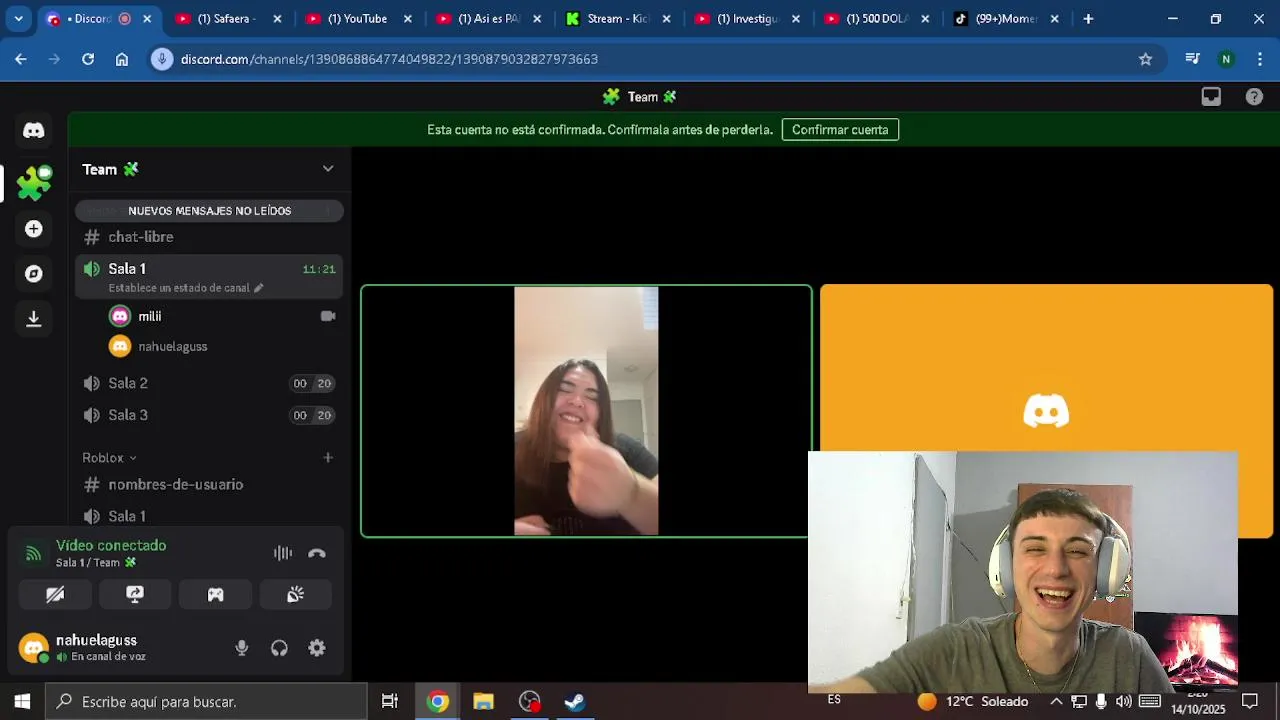Click the Confirmar cuenta button
1280x720 pixels.
pos(840,130)
